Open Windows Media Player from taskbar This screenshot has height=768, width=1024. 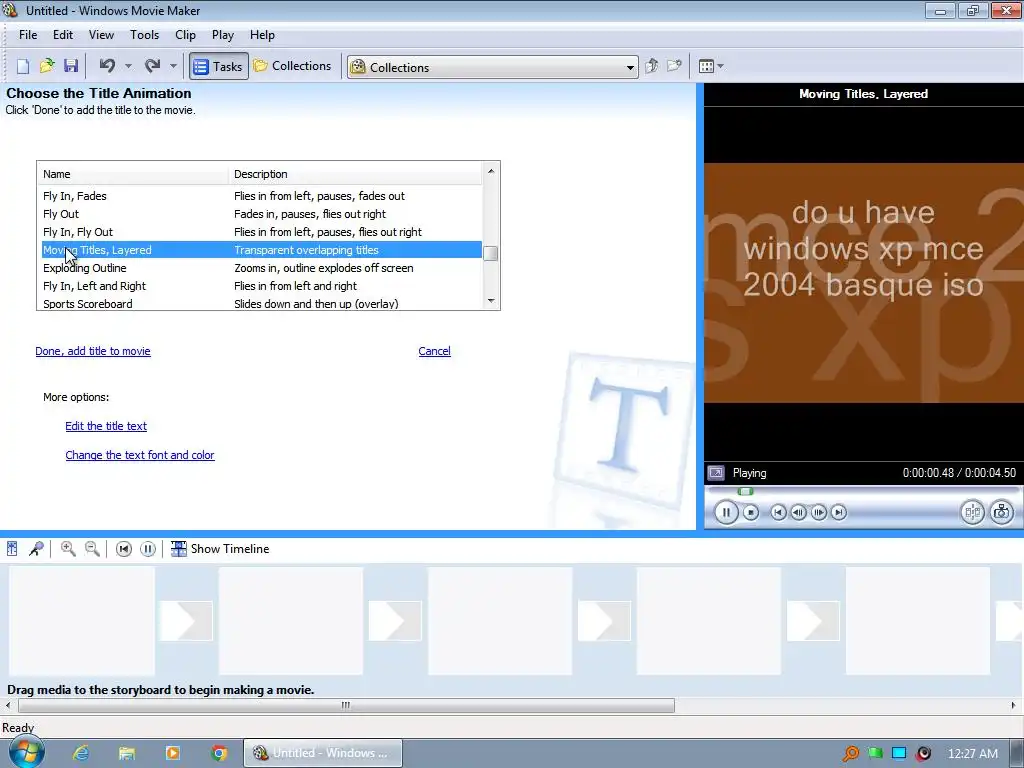(x=173, y=753)
